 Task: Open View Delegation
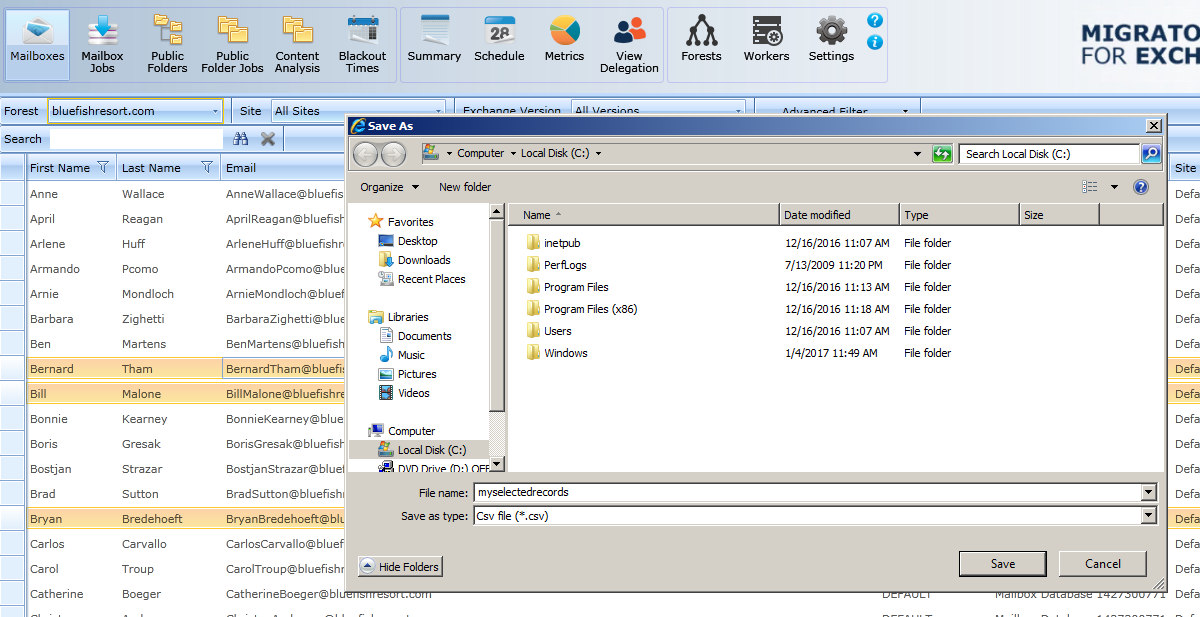629,45
